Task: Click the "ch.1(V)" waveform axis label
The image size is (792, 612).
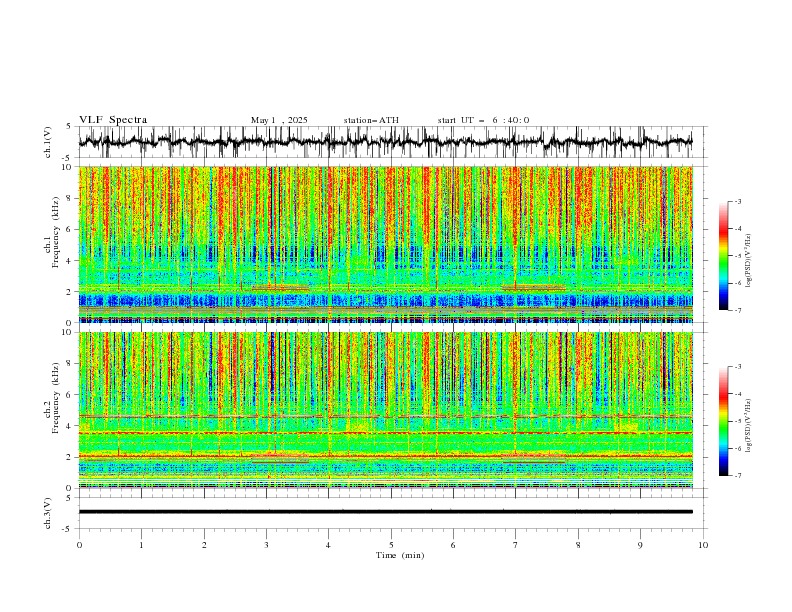Action: click(x=48, y=142)
